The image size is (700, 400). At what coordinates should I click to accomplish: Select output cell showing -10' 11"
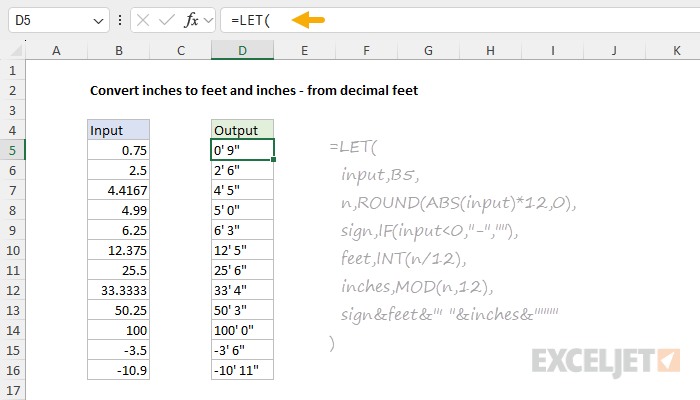(x=242, y=371)
